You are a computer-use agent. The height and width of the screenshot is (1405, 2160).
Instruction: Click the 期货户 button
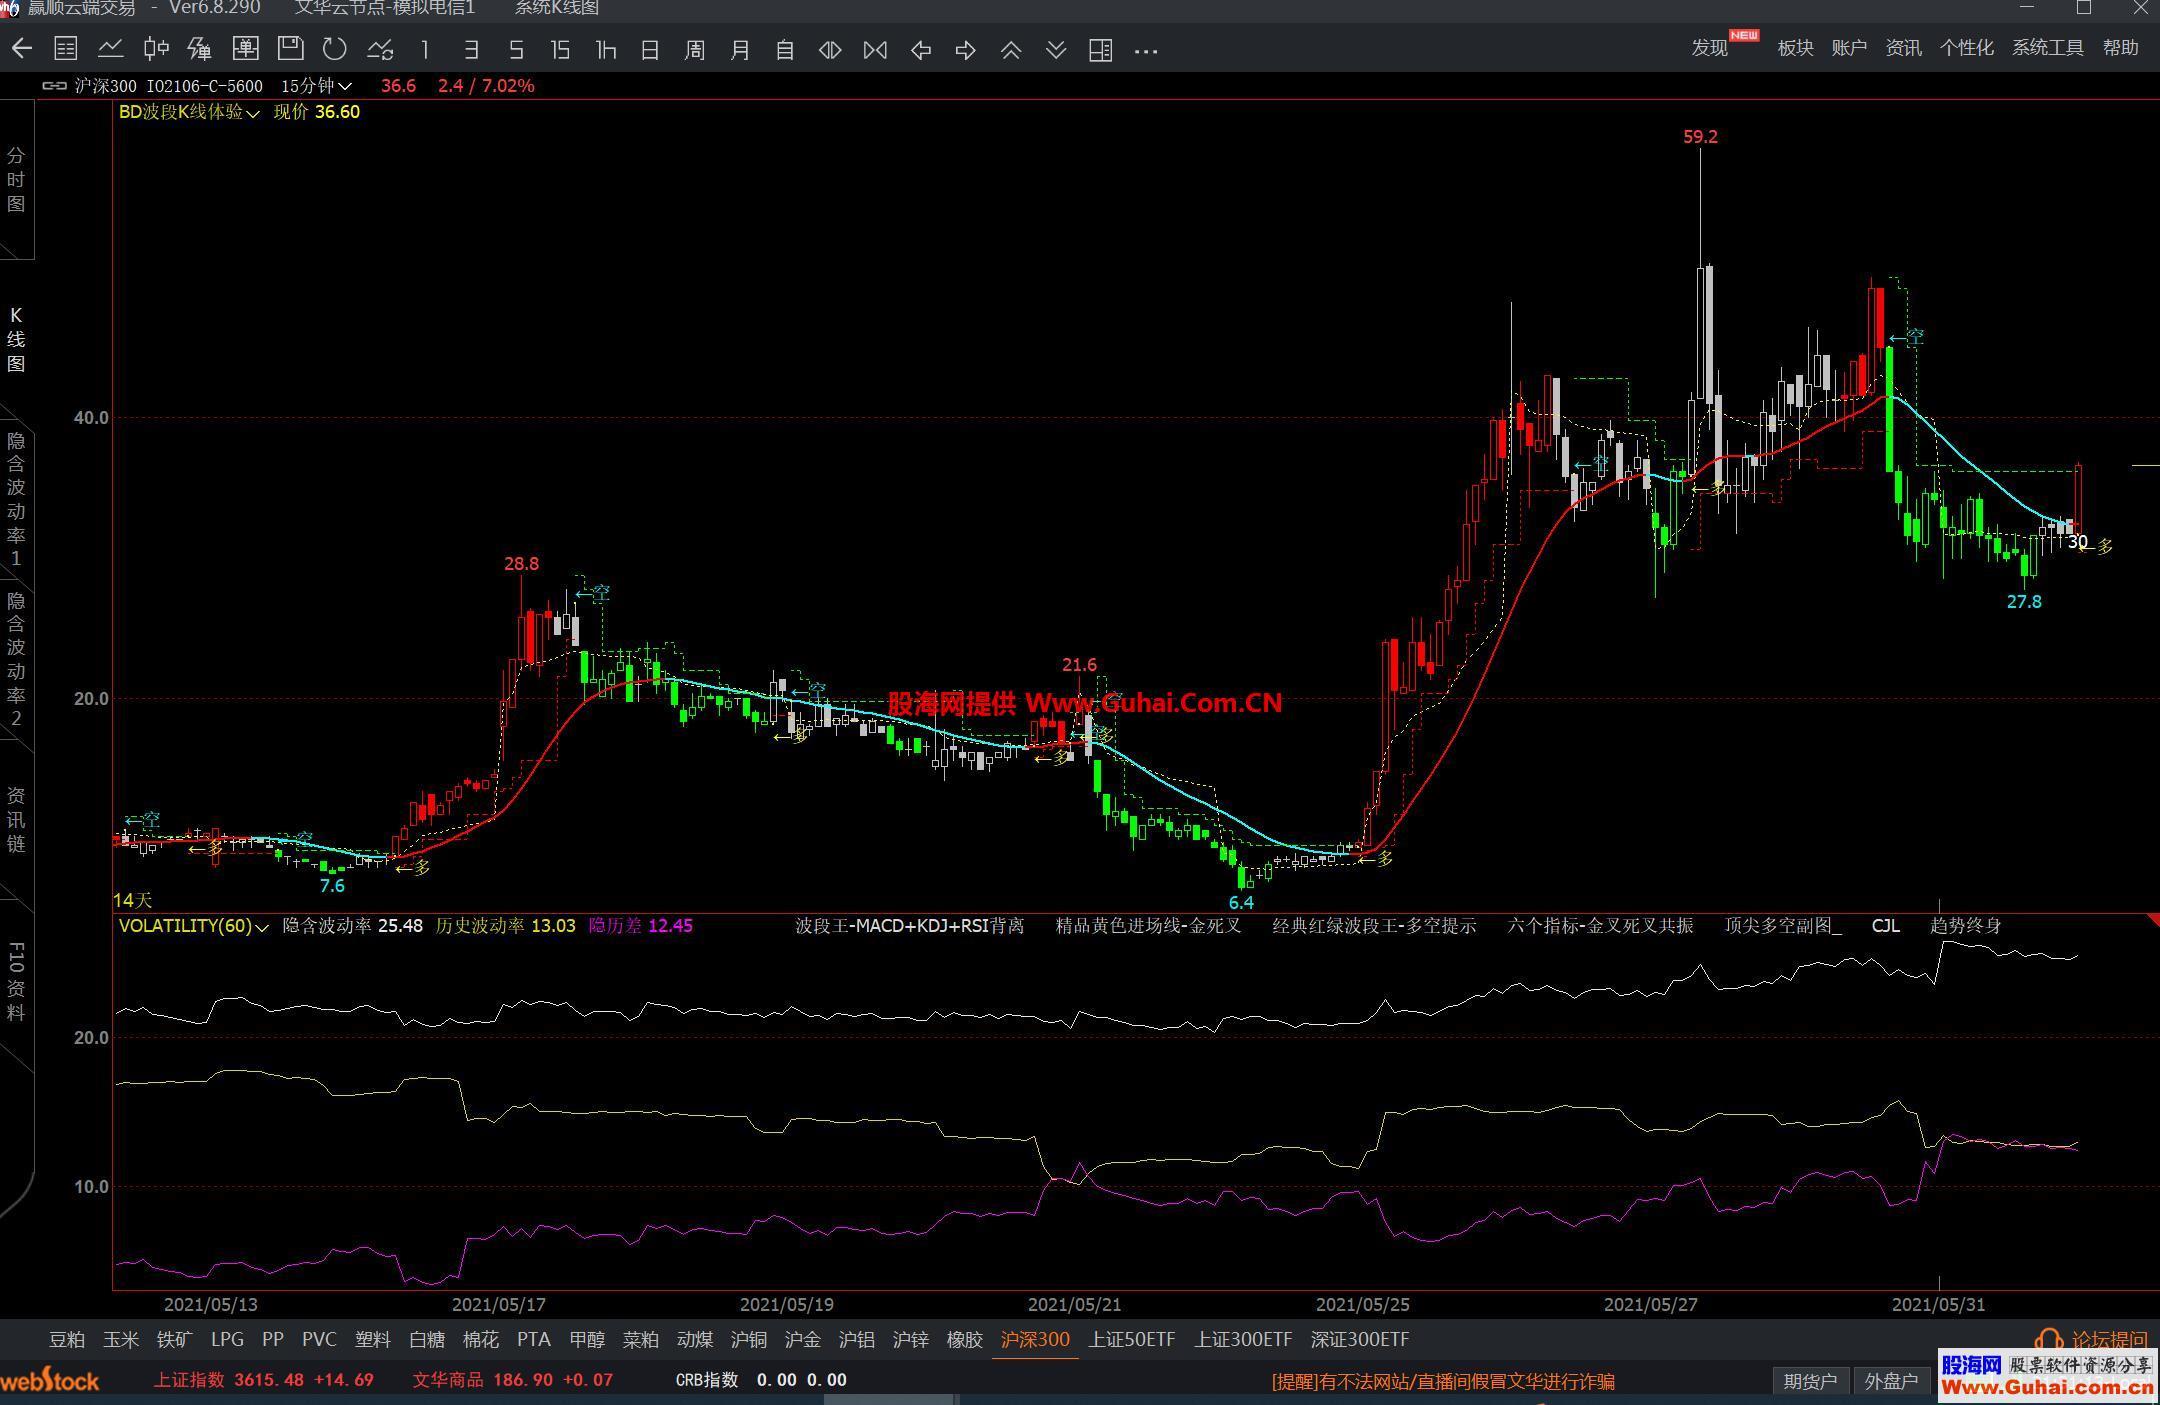1810,1381
